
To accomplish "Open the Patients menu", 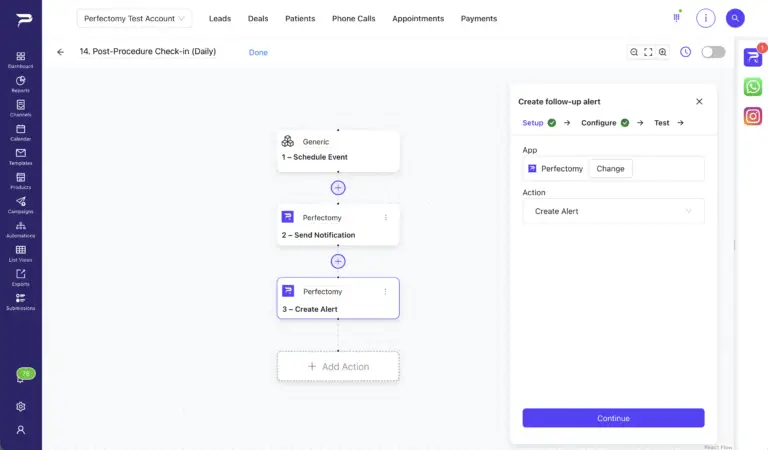I will (x=300, y=19).
